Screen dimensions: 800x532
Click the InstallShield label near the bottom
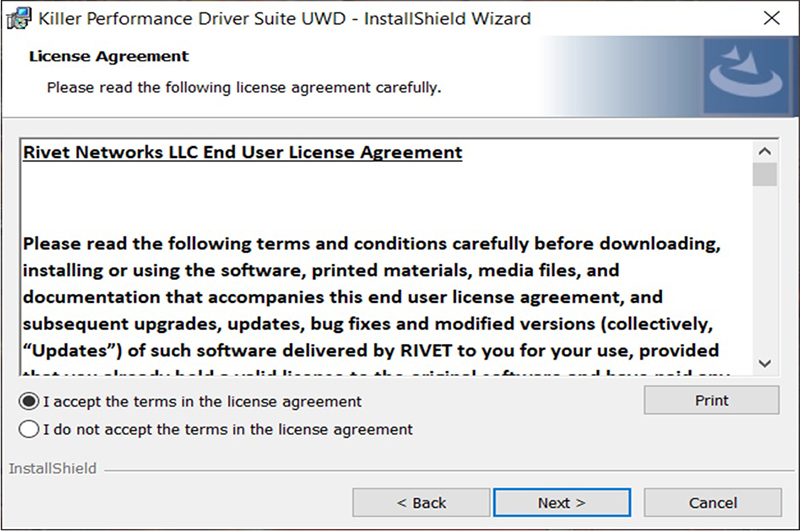click(51, 468)
